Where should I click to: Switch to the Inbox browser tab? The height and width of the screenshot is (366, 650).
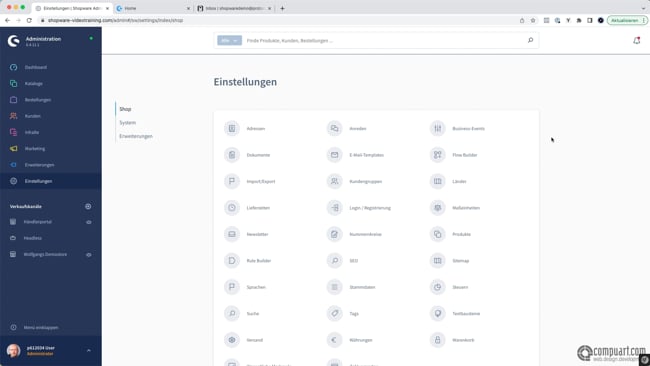click(x=234, y=8)
